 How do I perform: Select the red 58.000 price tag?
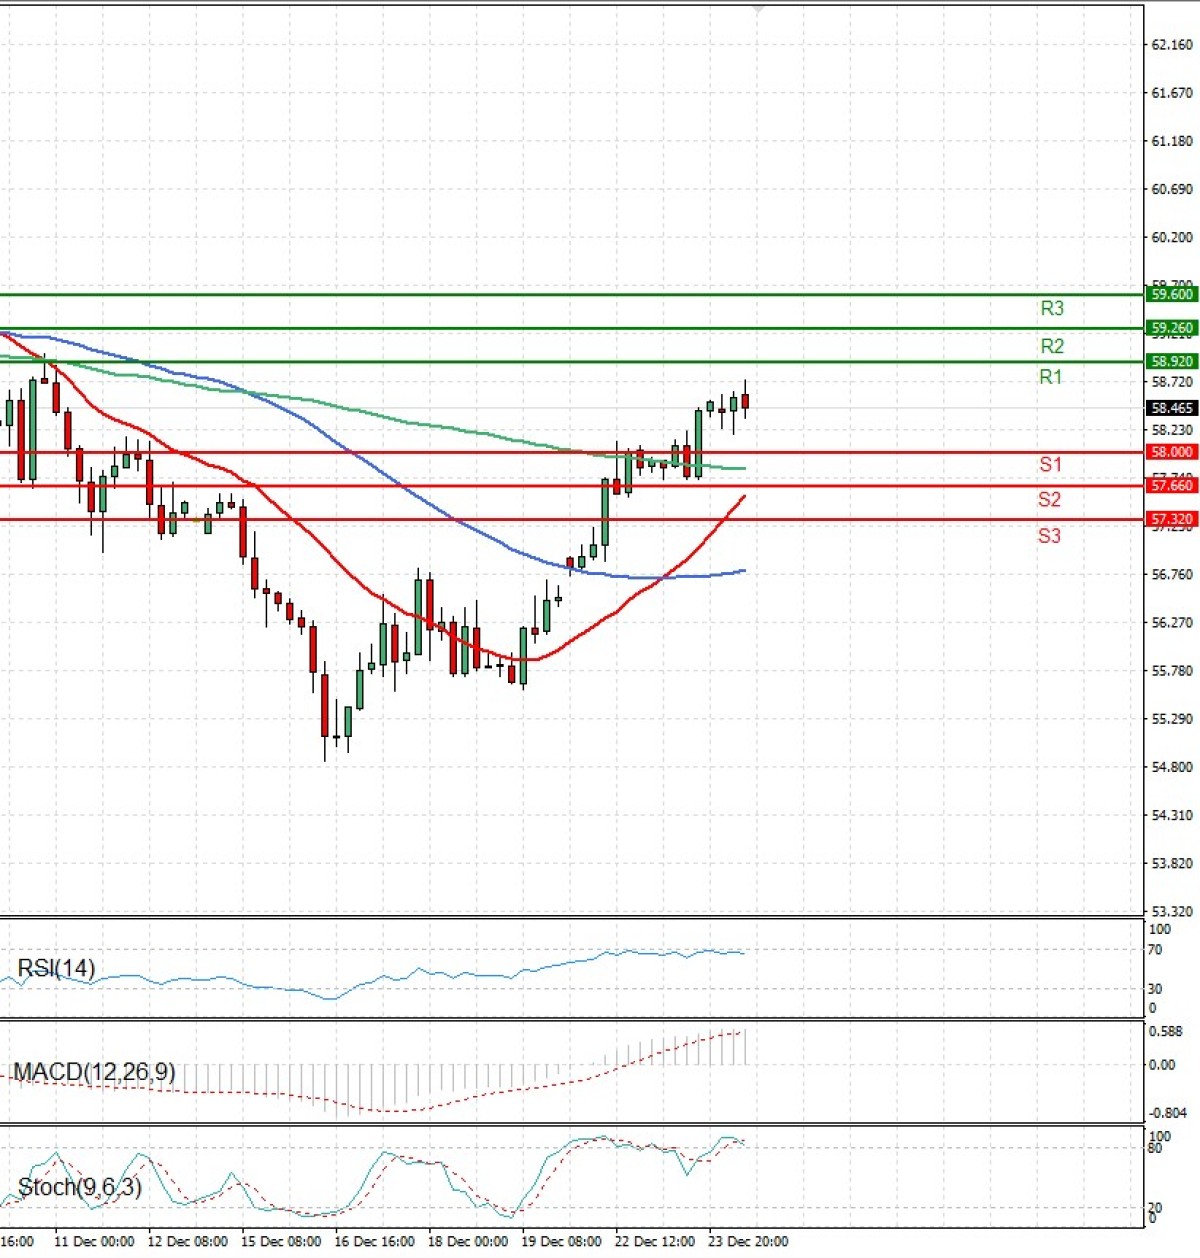[1171, 452]
